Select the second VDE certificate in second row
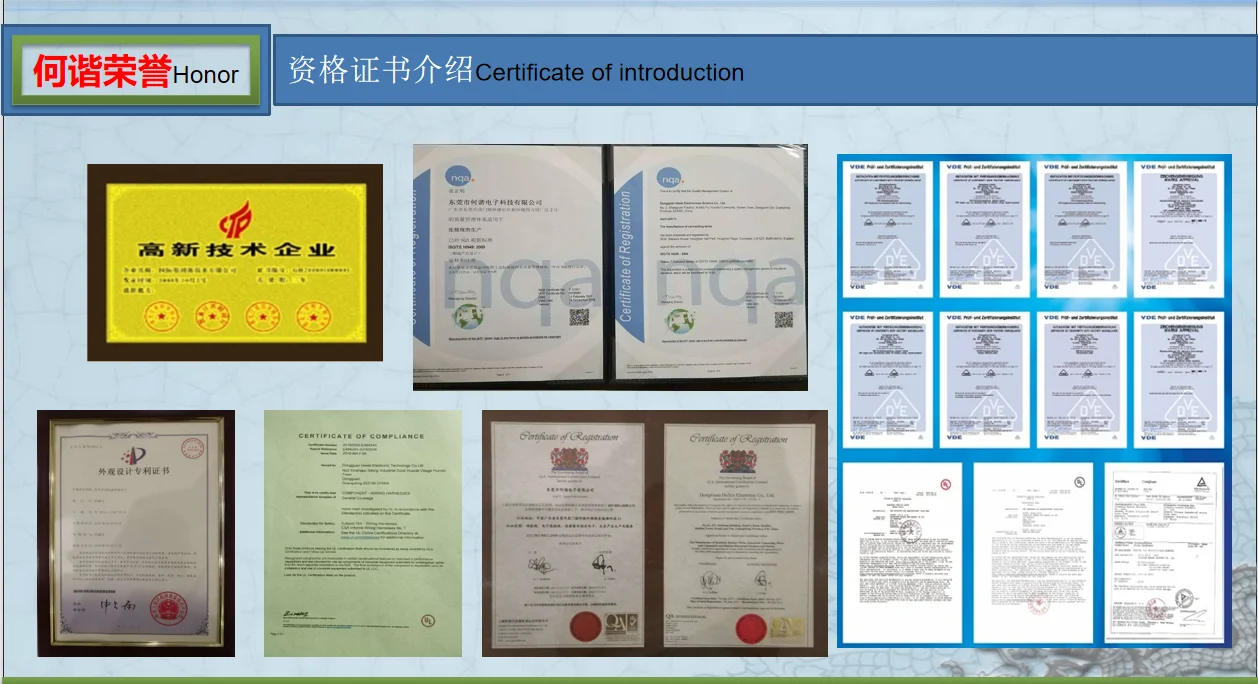The width and height of the screenshot is (1258, 684). coord(986,380)
